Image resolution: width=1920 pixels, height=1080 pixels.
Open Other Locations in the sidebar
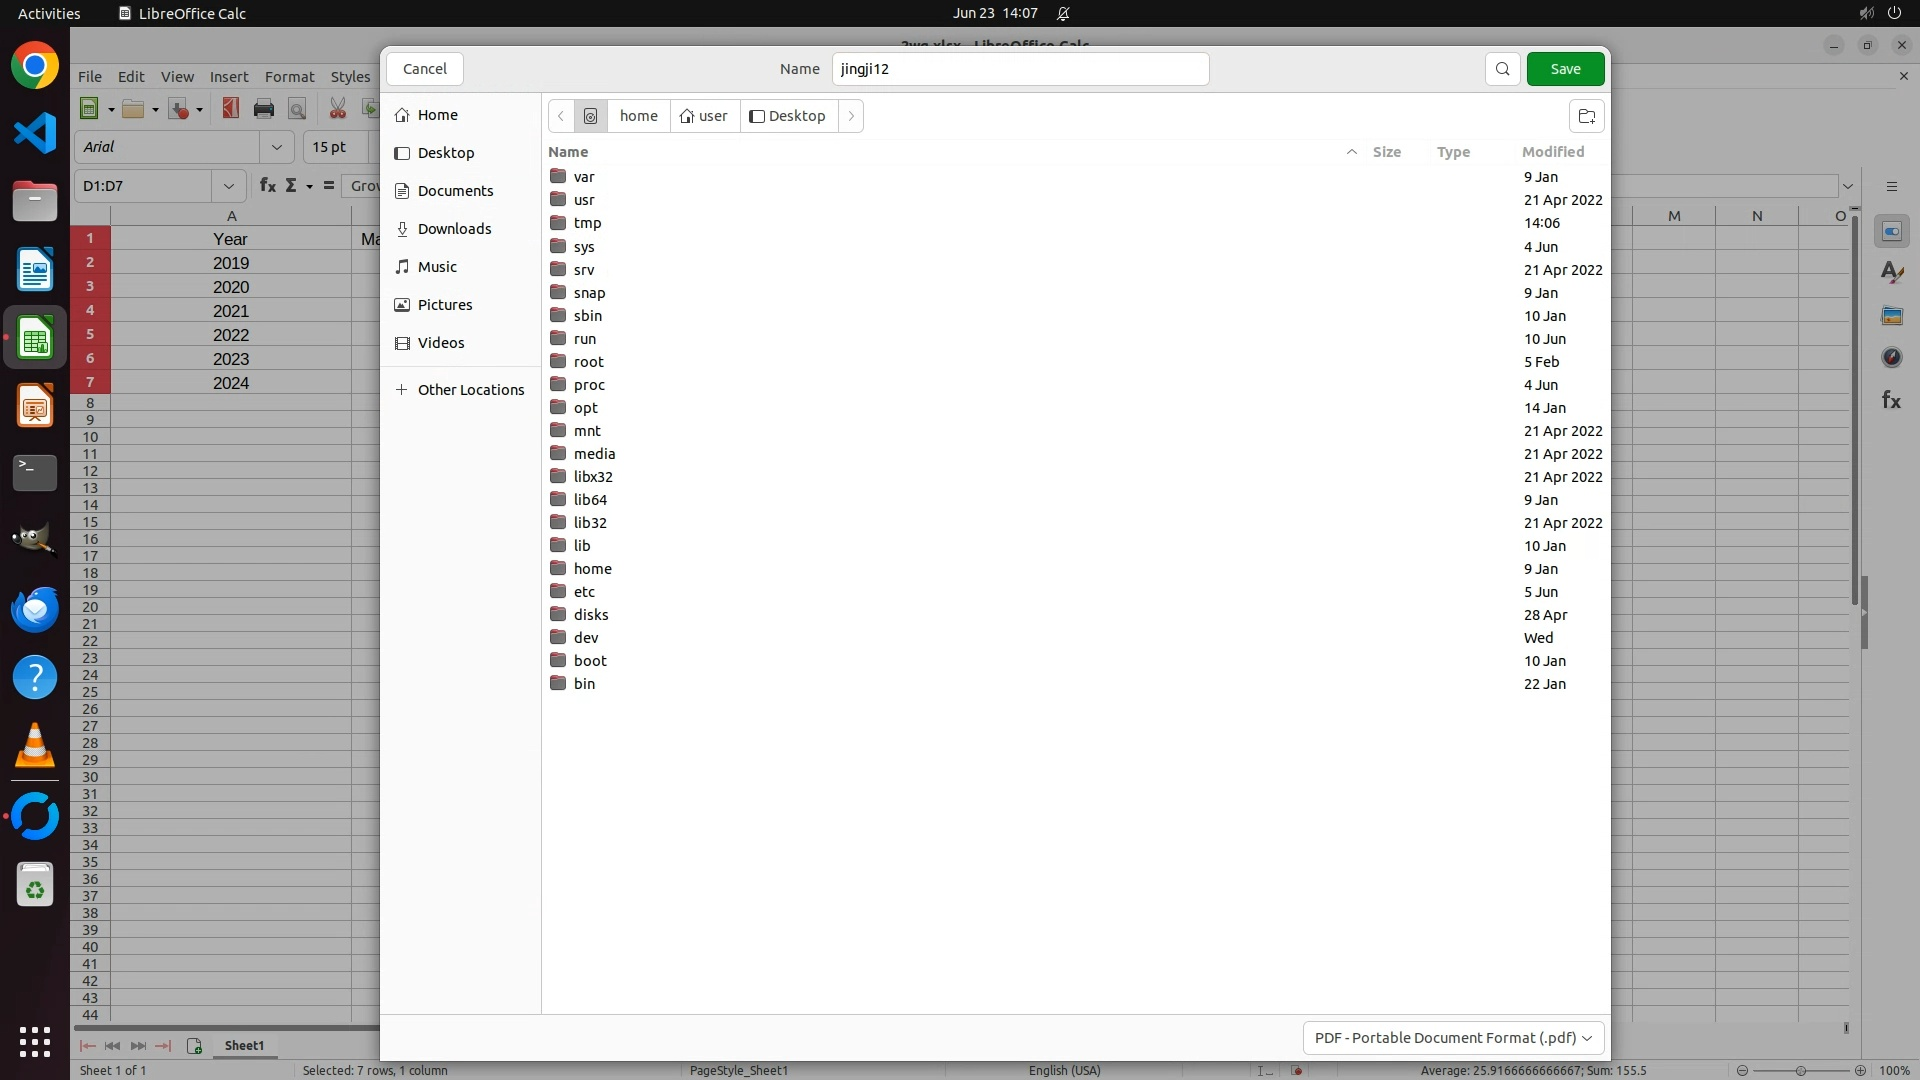coord(470,390)
